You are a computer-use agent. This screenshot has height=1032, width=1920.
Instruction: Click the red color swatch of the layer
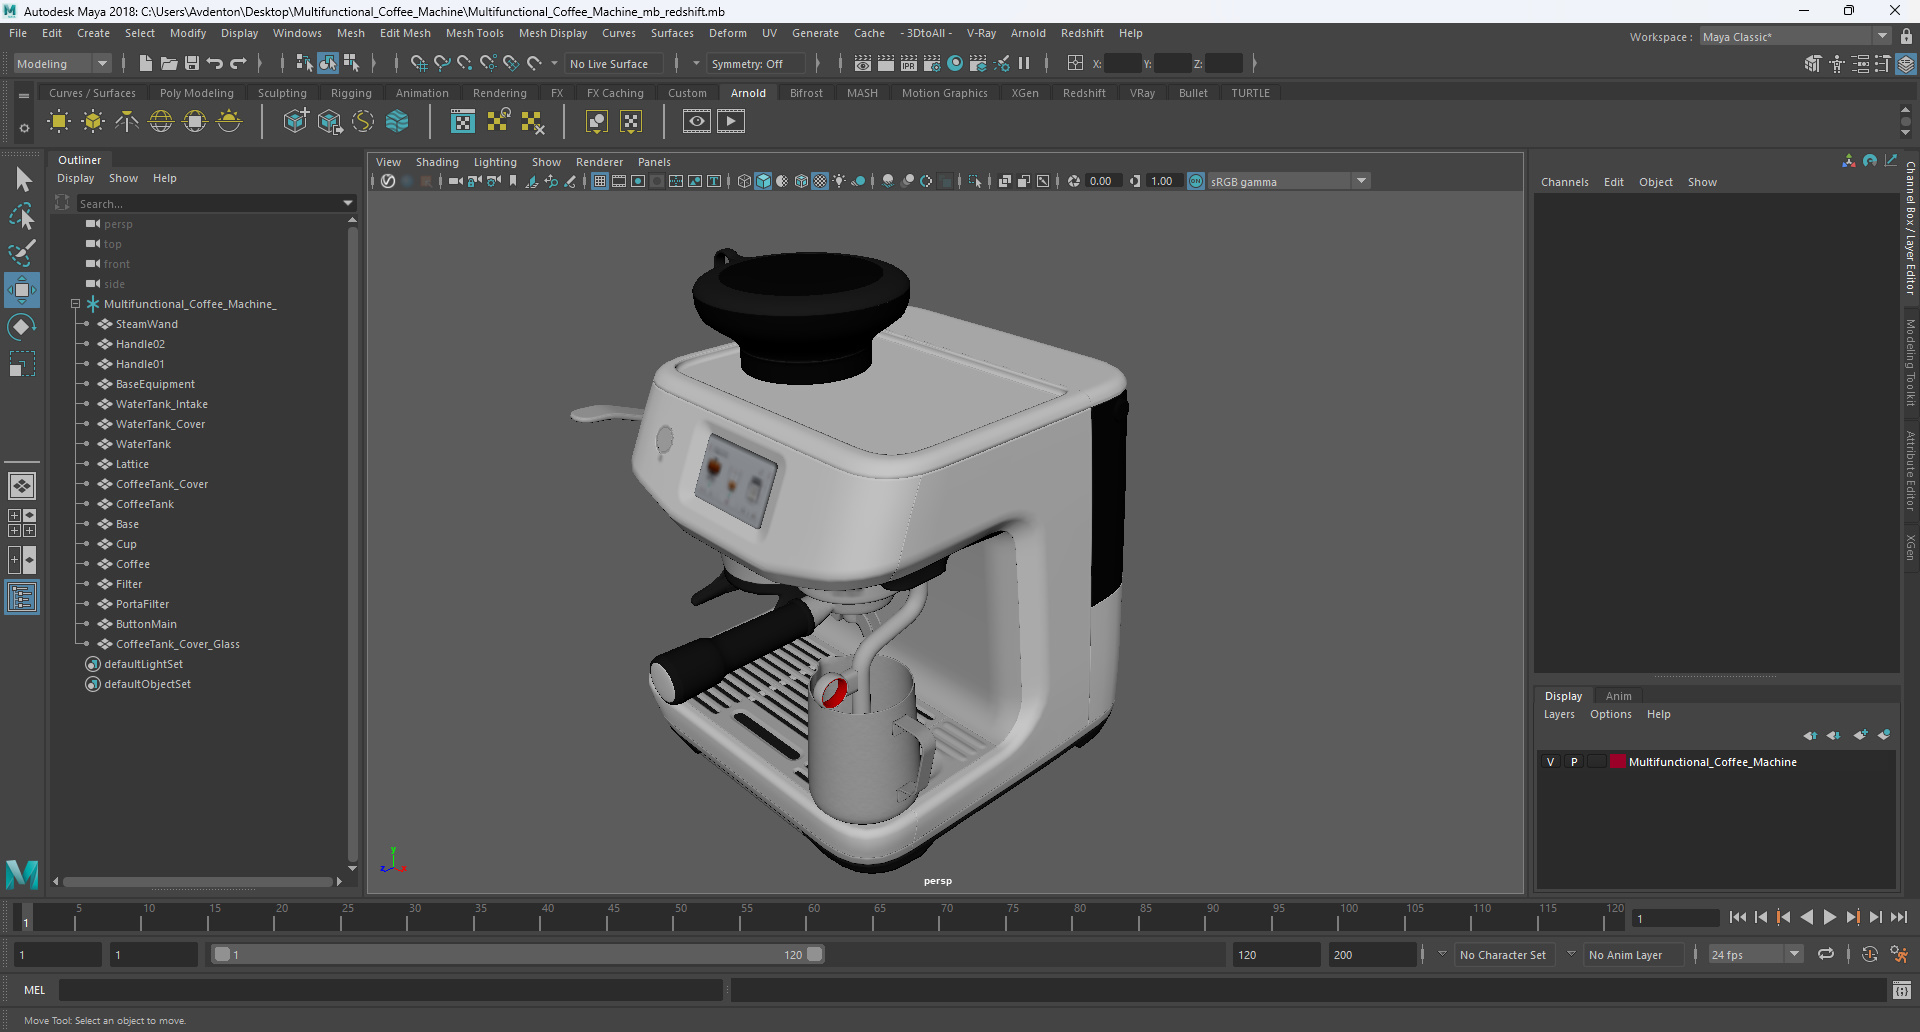(x=1617, y=762)
